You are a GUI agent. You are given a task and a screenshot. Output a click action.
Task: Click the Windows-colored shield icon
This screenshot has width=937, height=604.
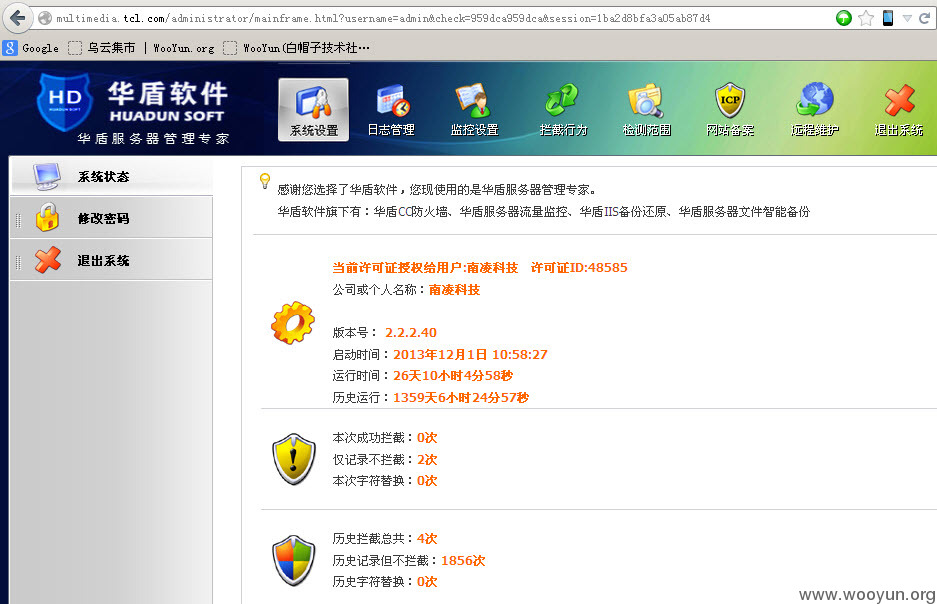click(x=293, y=560)
